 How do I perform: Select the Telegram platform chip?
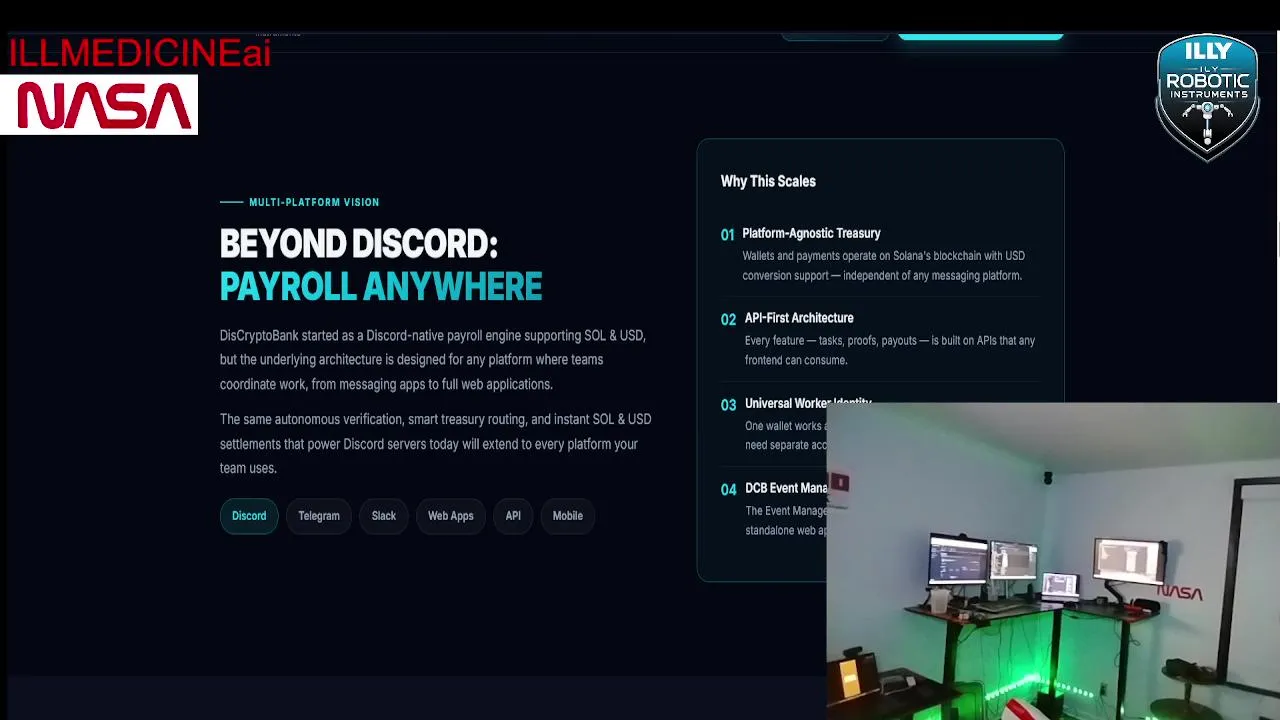[x=319, y=516]
